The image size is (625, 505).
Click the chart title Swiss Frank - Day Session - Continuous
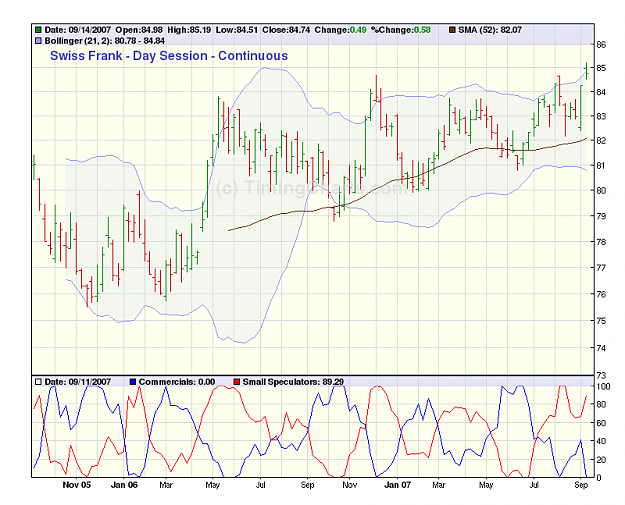[x=169, y=56]
